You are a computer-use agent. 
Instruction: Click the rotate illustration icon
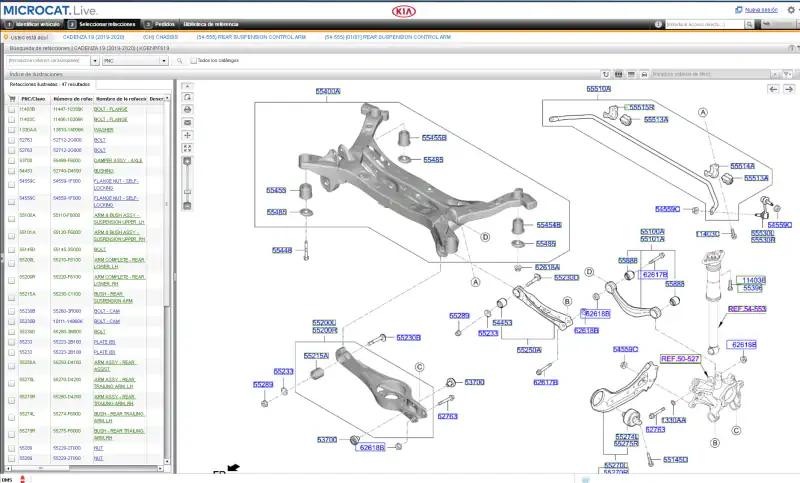coord(187,98)
